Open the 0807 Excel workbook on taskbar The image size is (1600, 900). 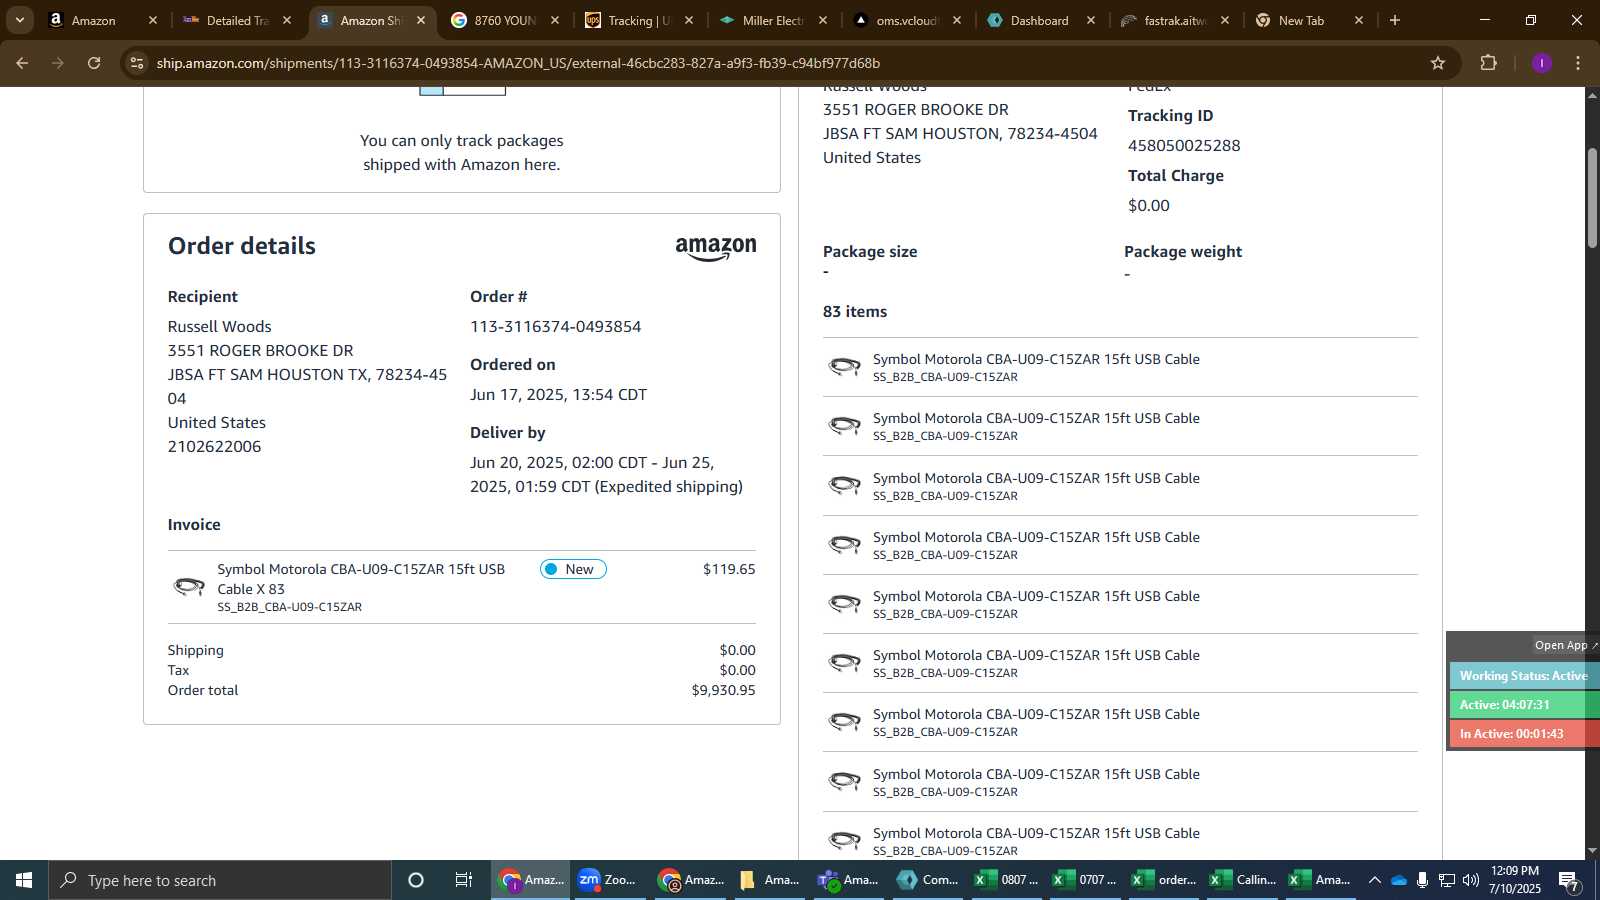(1006, 880)
